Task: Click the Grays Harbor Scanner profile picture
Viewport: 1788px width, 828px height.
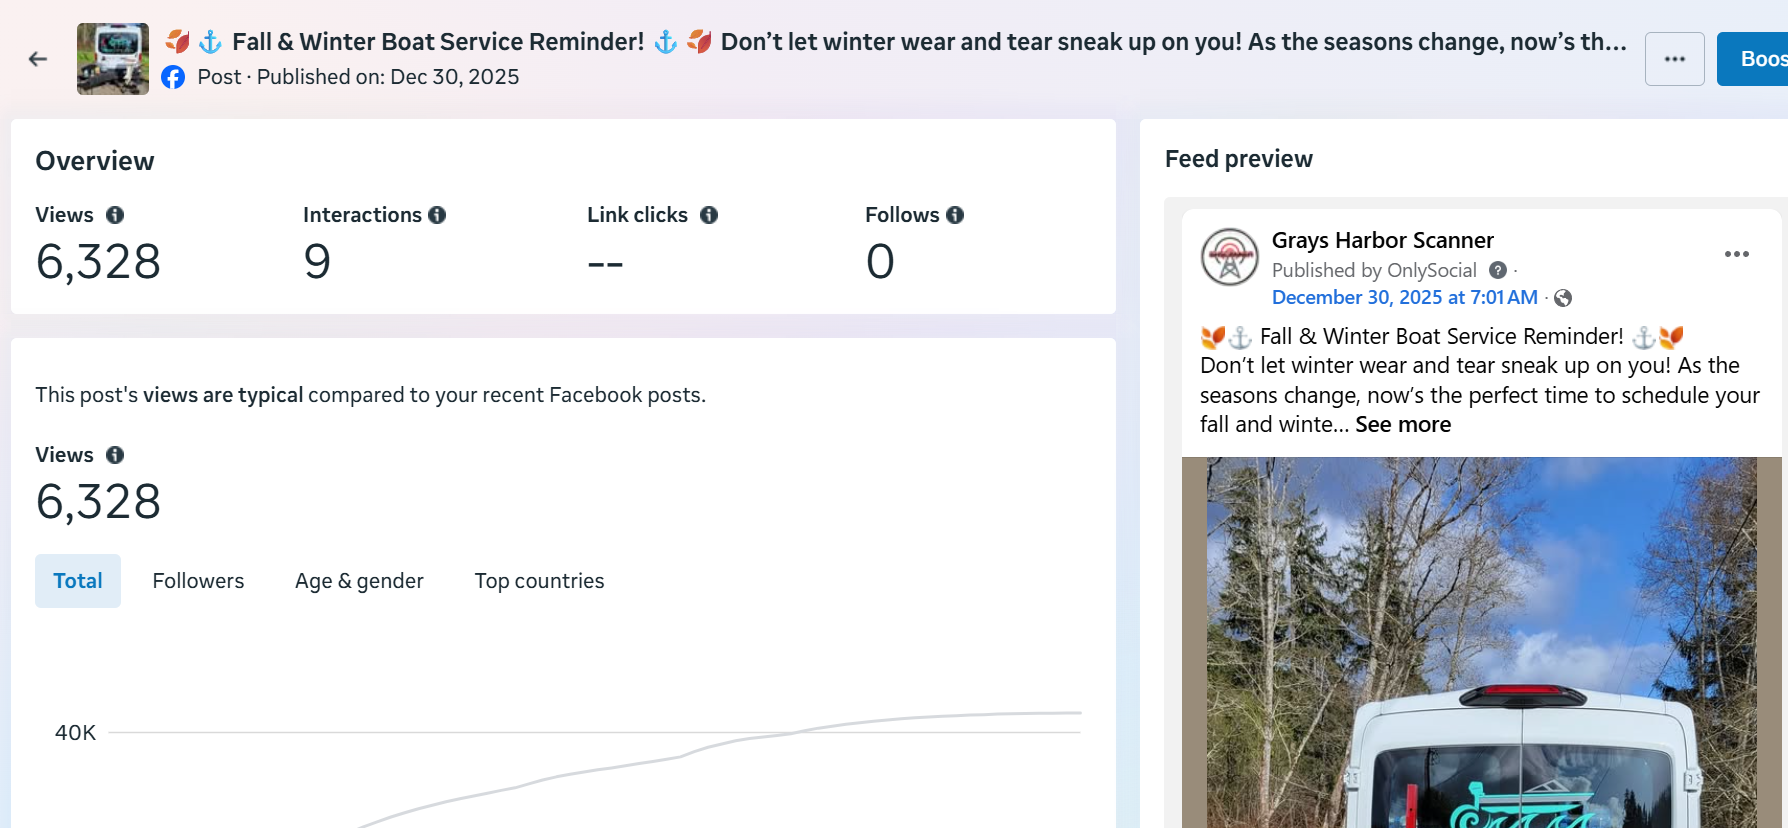Action: [x=1230, y=257]
